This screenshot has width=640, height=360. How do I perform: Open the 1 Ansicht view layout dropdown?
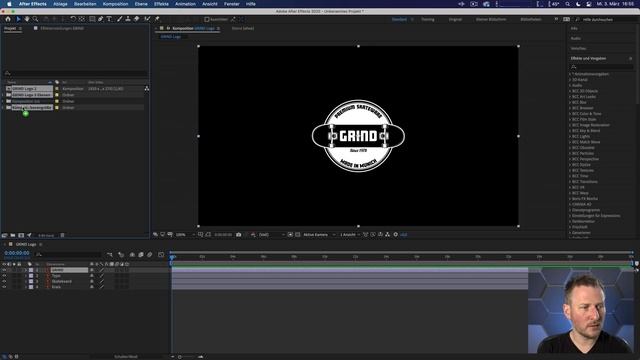(350, 235)
